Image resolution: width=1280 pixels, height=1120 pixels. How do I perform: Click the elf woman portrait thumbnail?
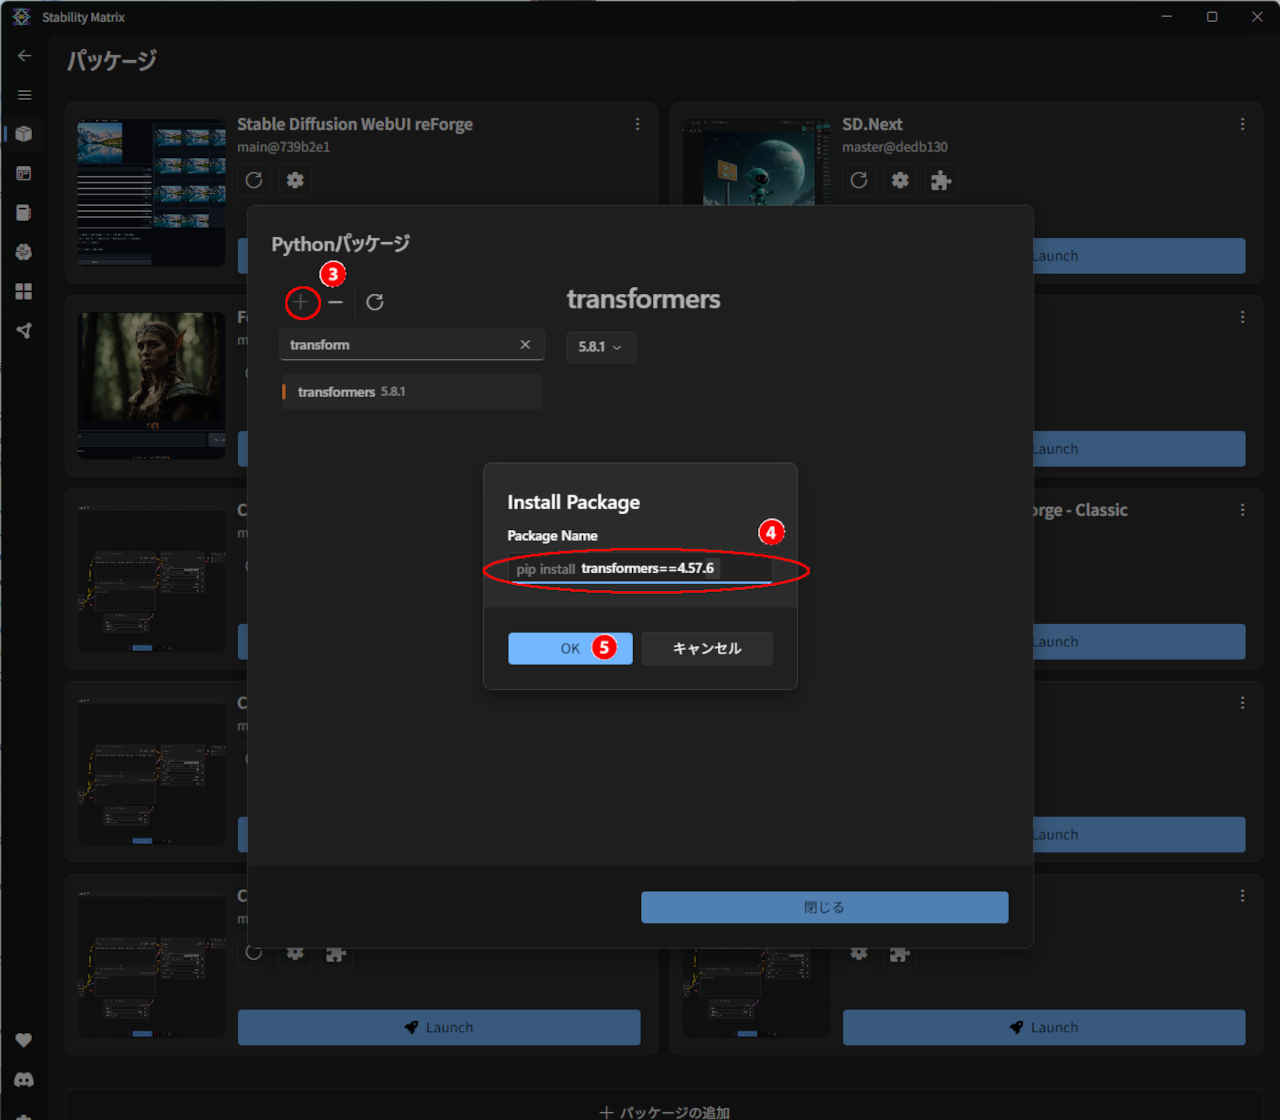coord(151,386)
